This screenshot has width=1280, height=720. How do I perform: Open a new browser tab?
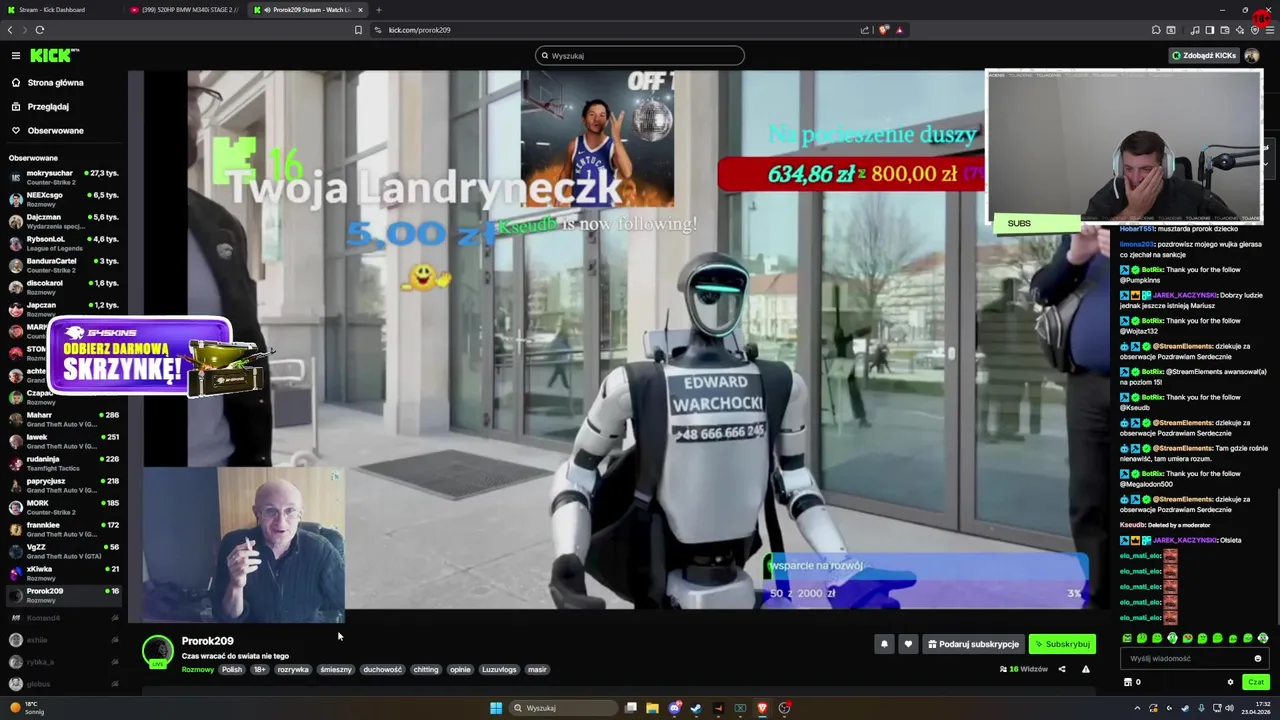[378, 10]
